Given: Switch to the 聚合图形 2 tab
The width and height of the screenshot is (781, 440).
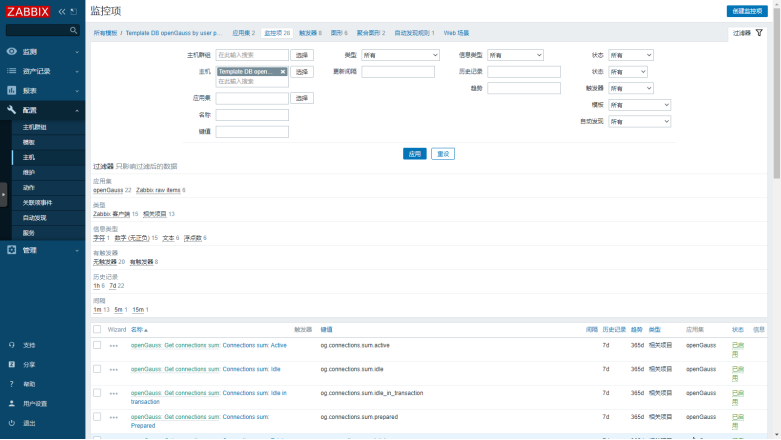Looking at the screenshot, I should pyautogui.click(x=371, y=33).
